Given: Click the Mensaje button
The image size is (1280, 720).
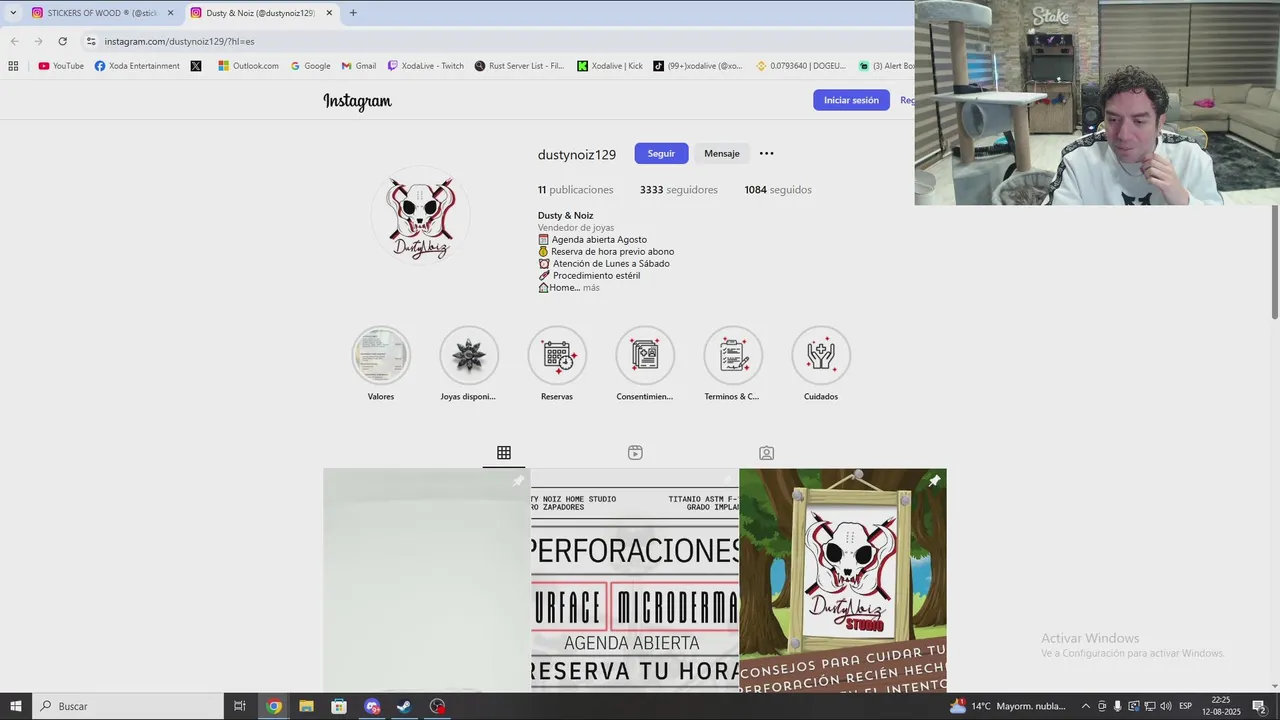Looking at the screenshot, I should tap(722, 153).
